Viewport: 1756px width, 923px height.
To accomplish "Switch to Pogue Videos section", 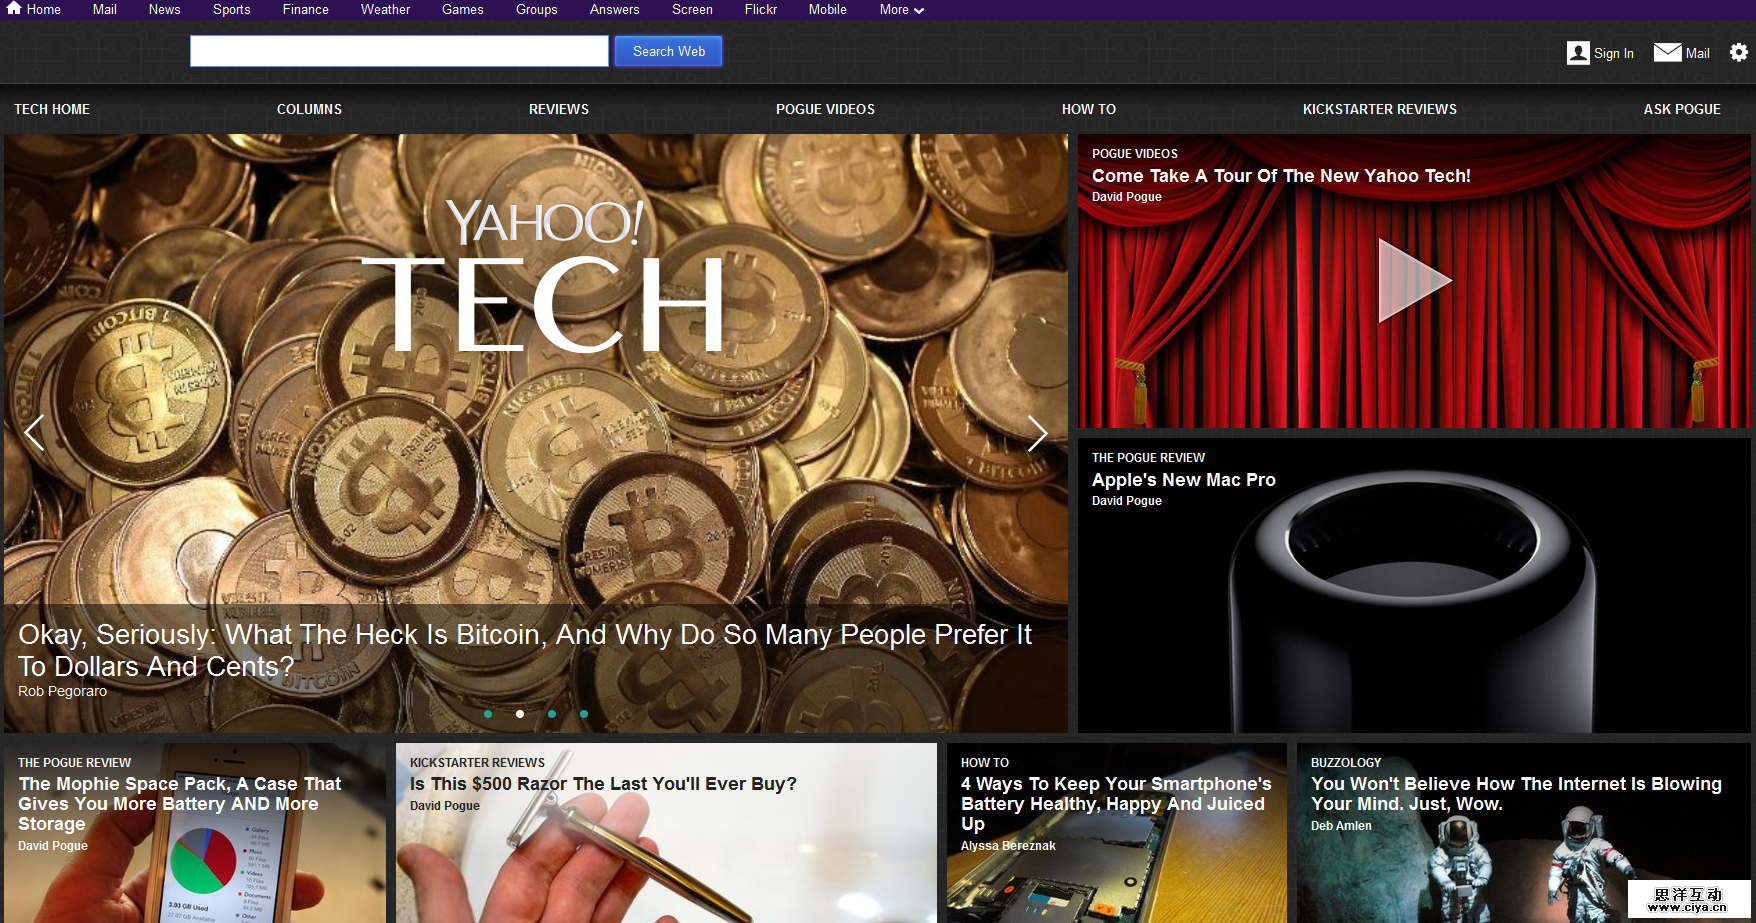I will click(825, 109).
